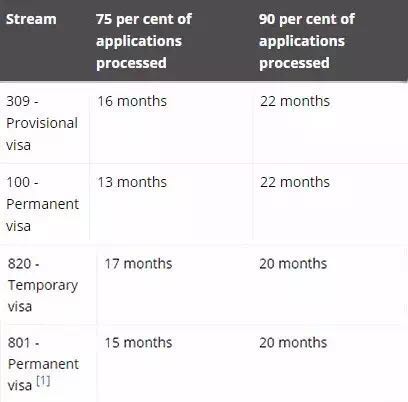
Task: Click the word Provisional in first row
Action: coord(42,123)
